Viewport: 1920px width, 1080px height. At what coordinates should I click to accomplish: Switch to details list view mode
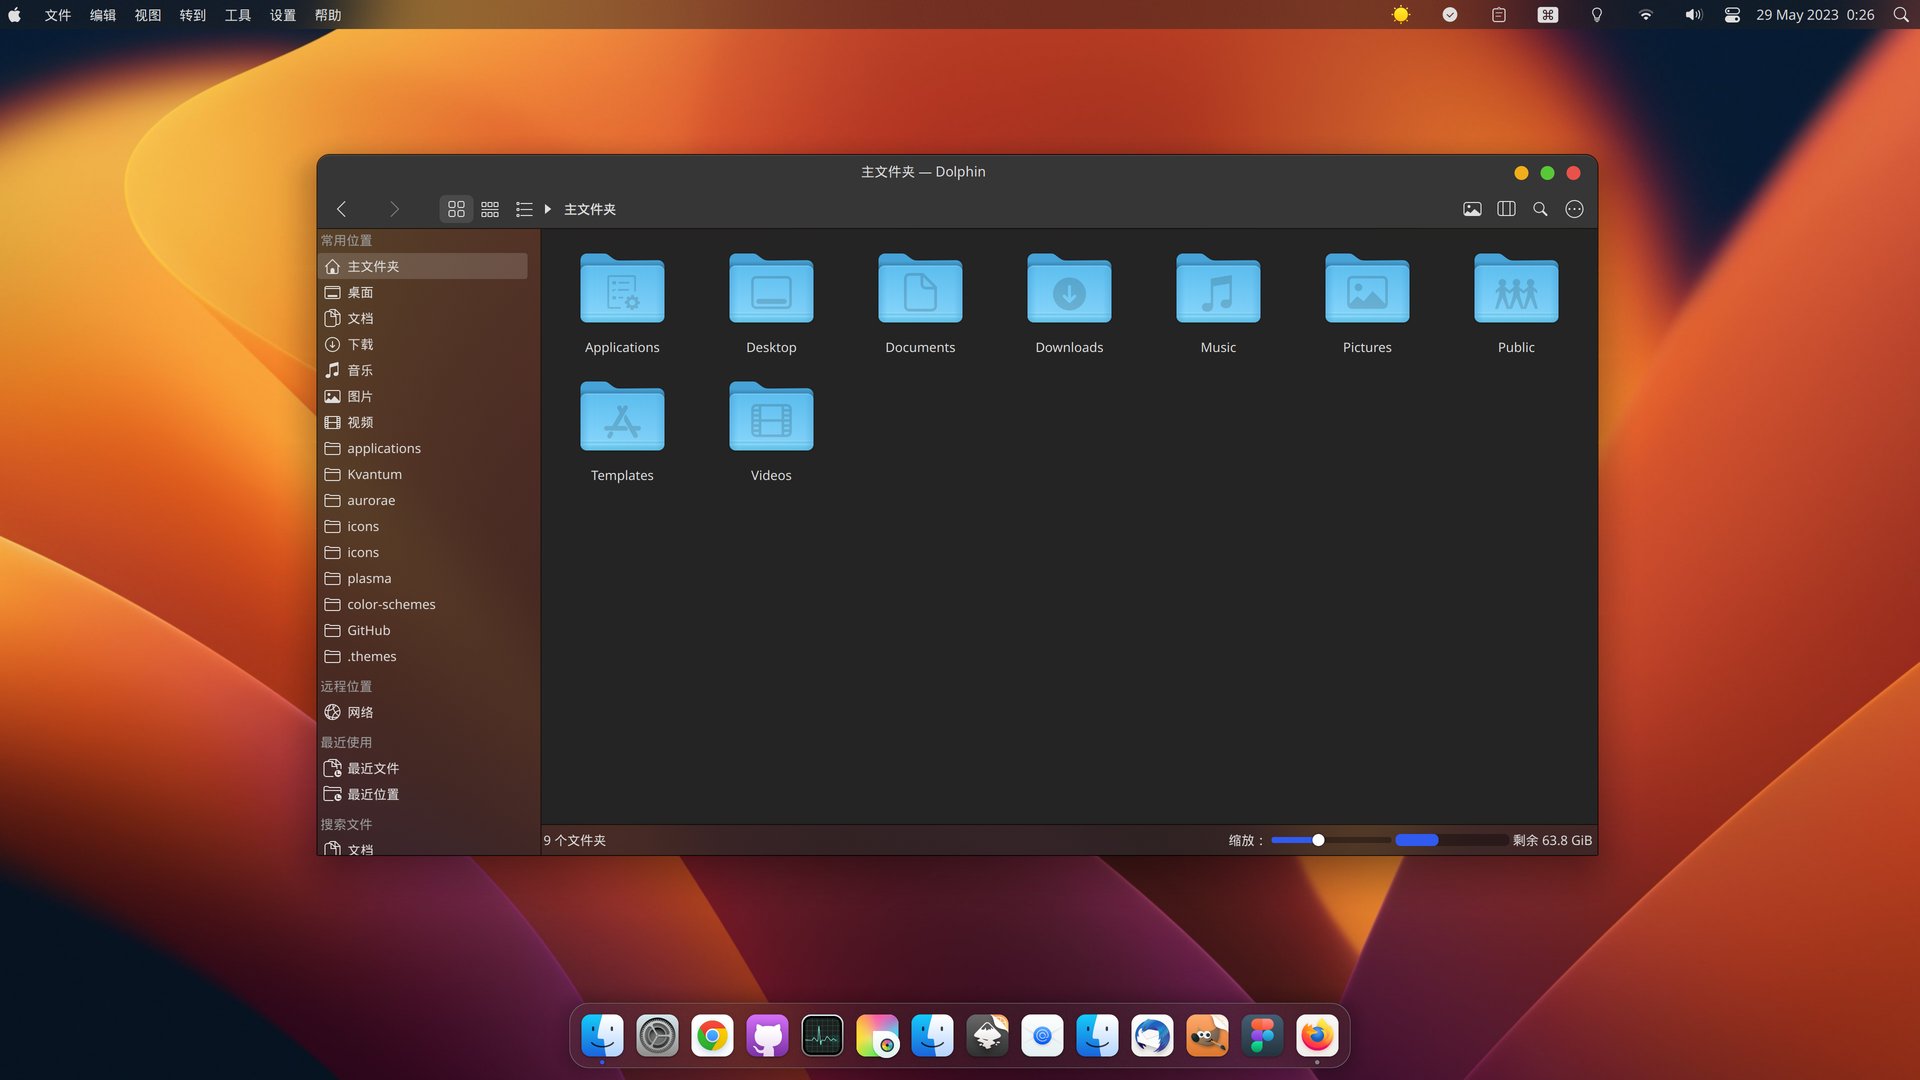(x=524, y=209)
